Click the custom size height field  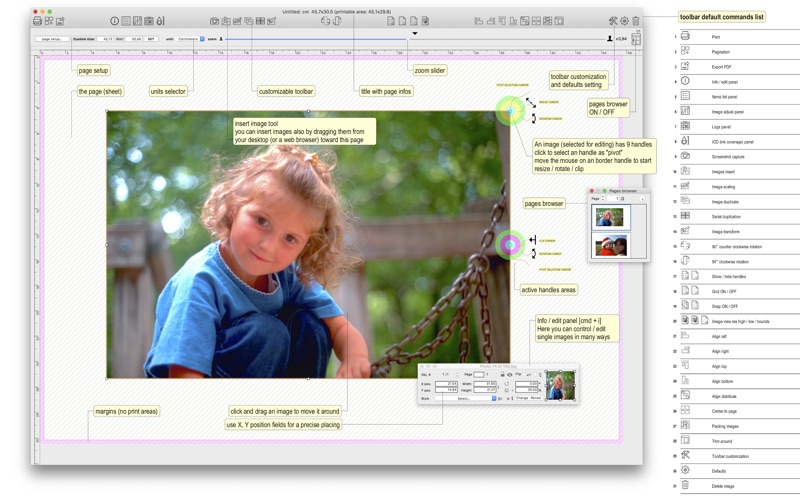tap(134, 39)
